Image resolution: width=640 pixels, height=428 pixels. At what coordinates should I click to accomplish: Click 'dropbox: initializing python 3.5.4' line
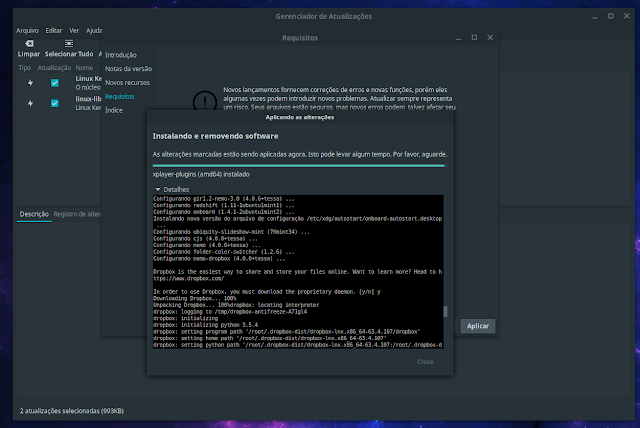point(206,325)
